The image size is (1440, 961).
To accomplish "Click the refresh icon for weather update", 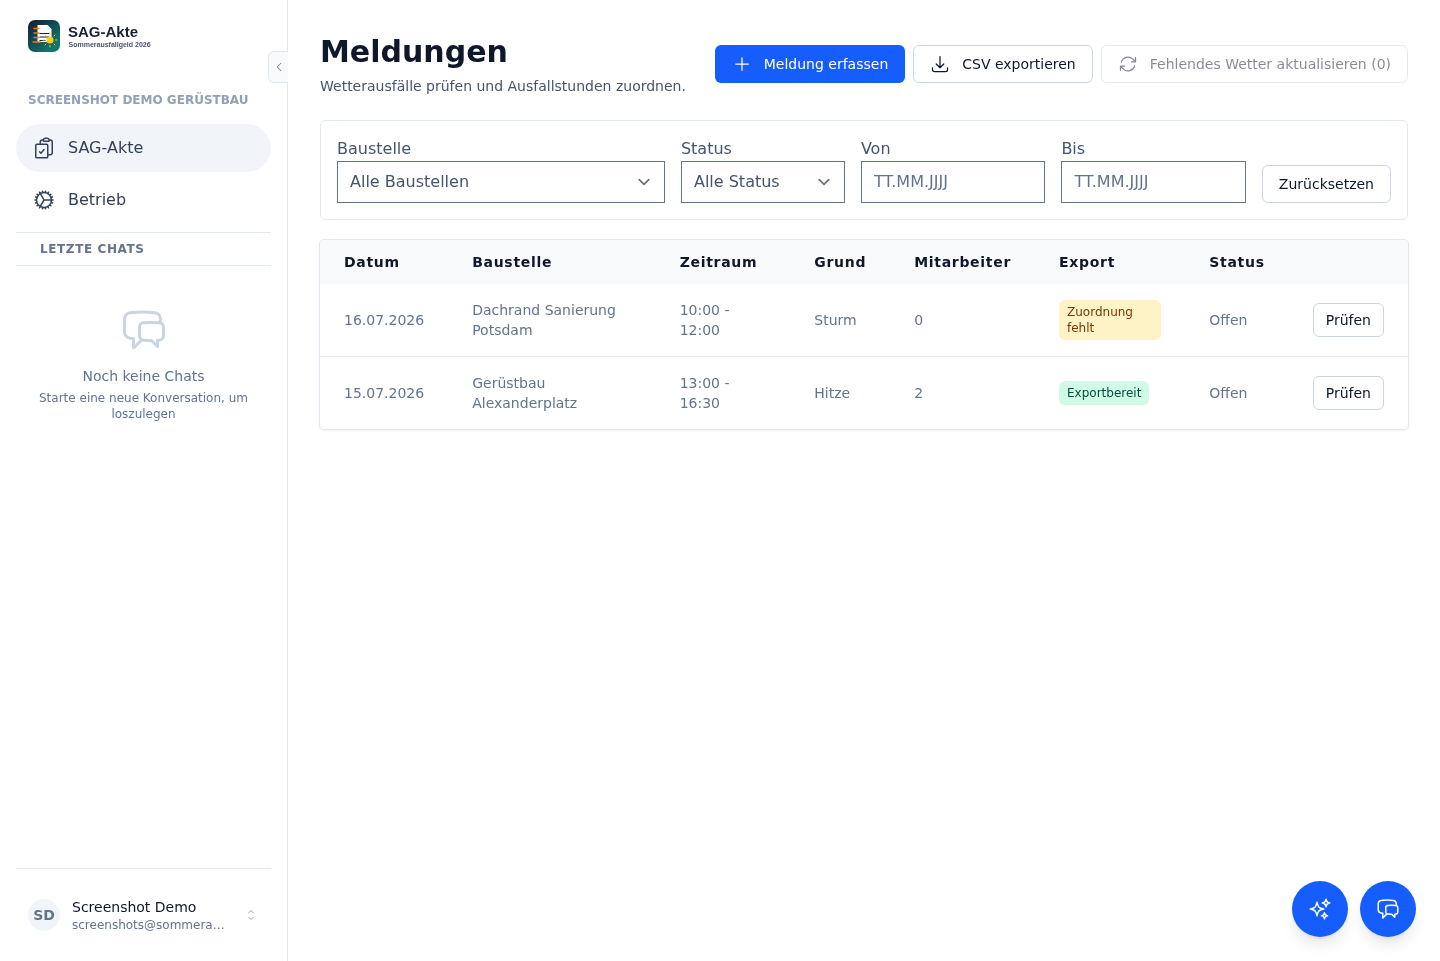I will [1128, 64].
